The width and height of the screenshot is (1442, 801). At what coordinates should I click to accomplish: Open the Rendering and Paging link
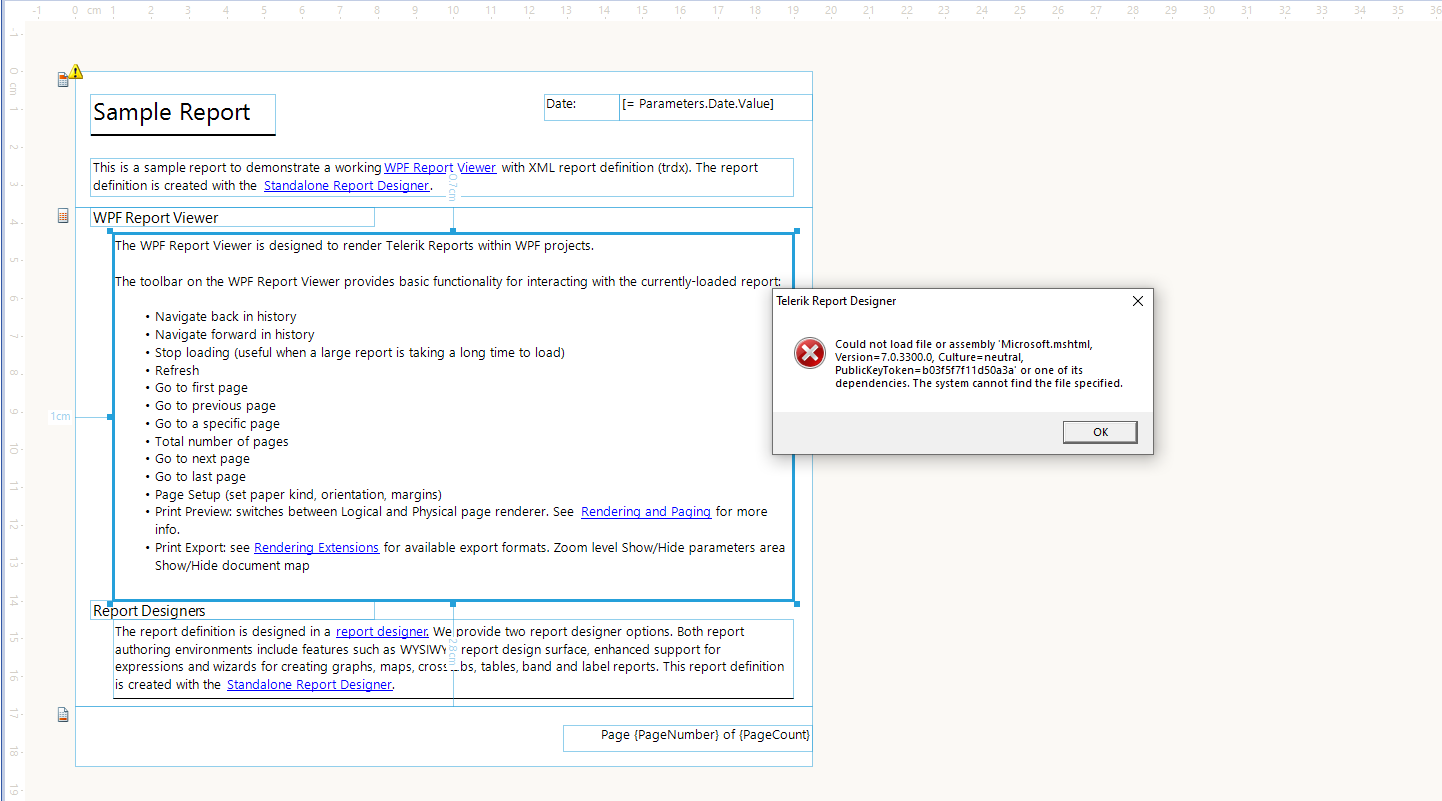[x=646, y=512]
